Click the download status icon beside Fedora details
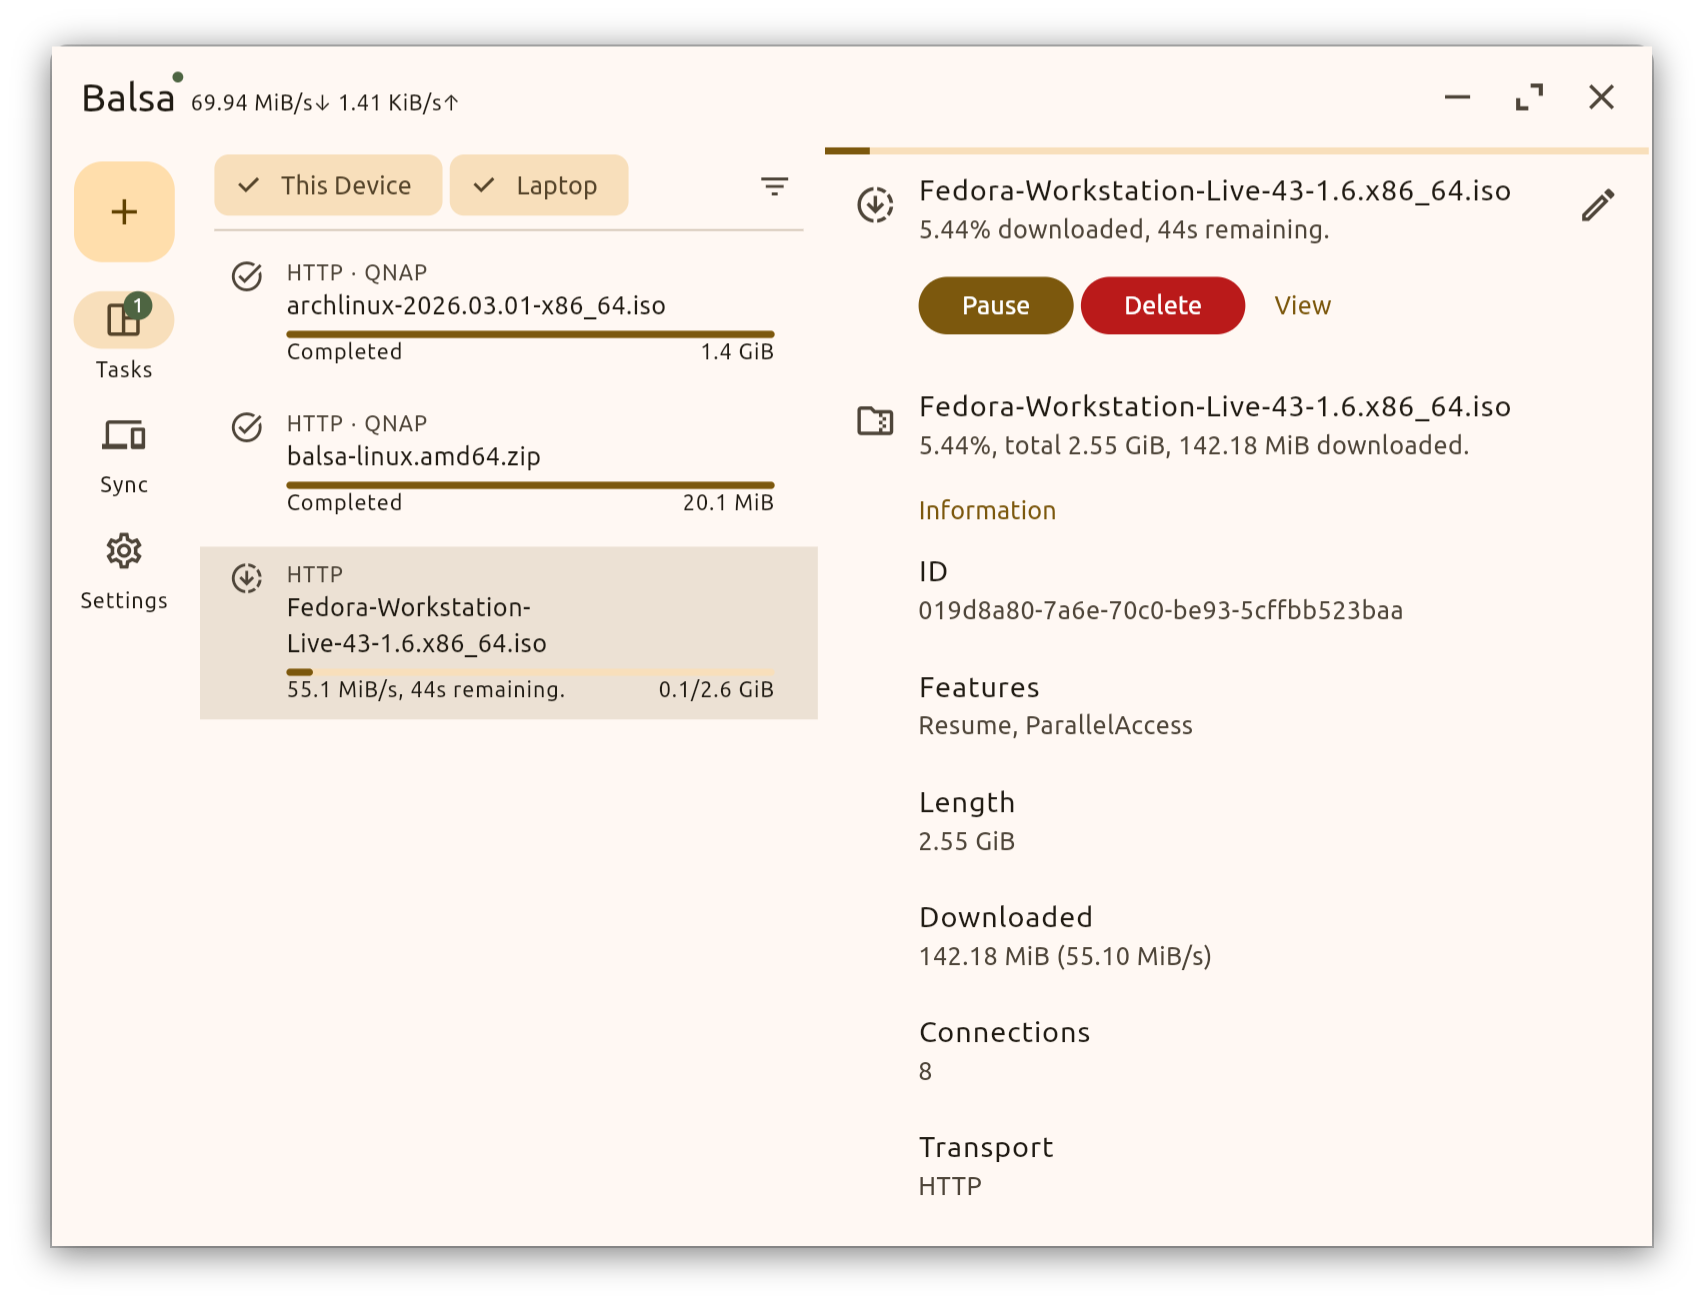 click(x=874, y=203)
